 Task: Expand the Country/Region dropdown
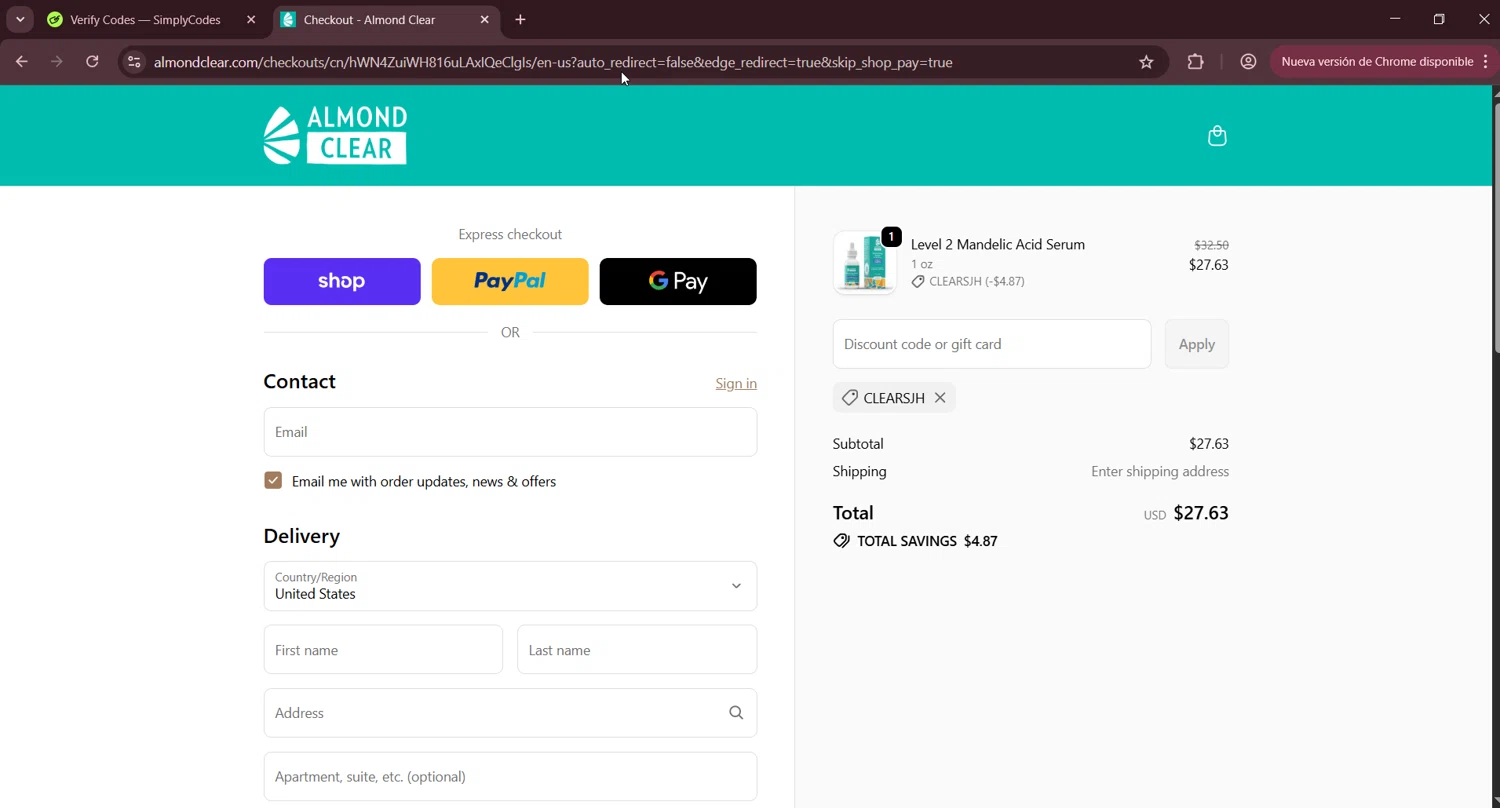[510, 586]
